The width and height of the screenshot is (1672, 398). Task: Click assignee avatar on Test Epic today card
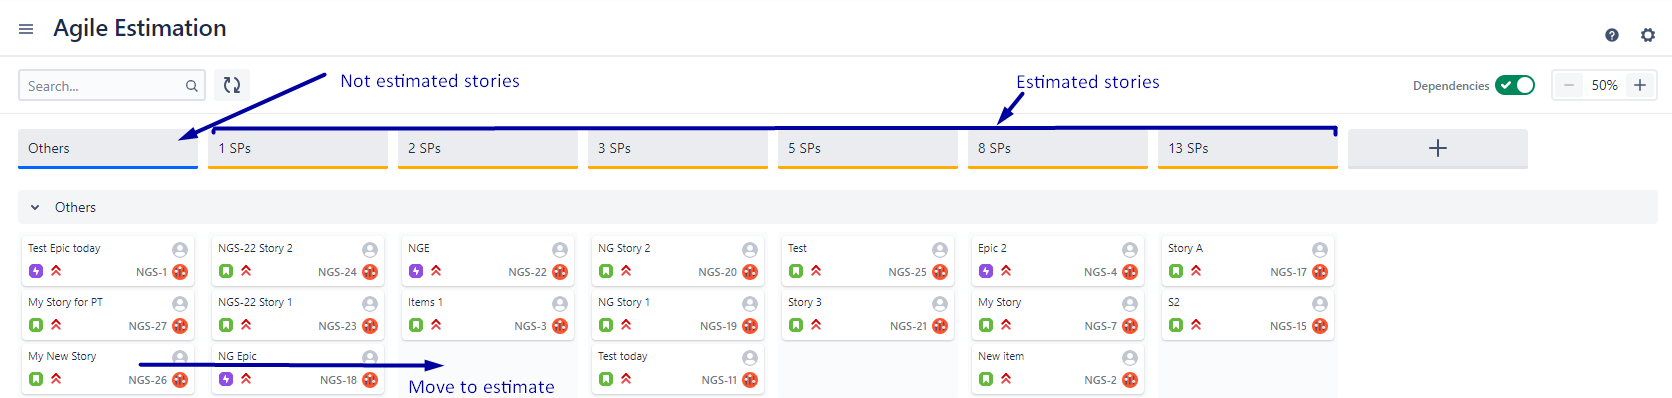180,249
